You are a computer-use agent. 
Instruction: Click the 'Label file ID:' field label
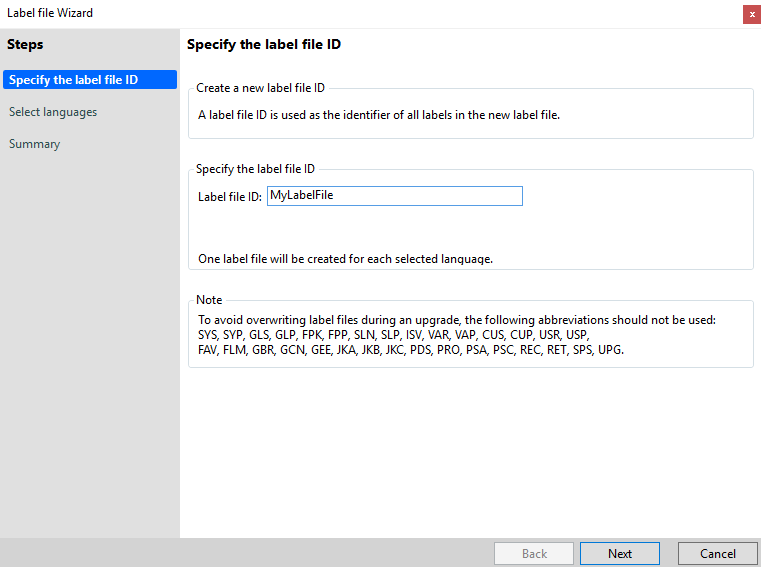coord(230,197)
